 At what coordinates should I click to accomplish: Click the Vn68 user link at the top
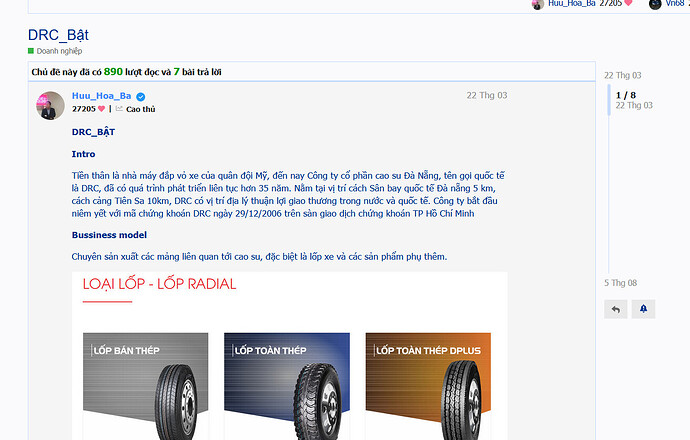pos(675,4)
